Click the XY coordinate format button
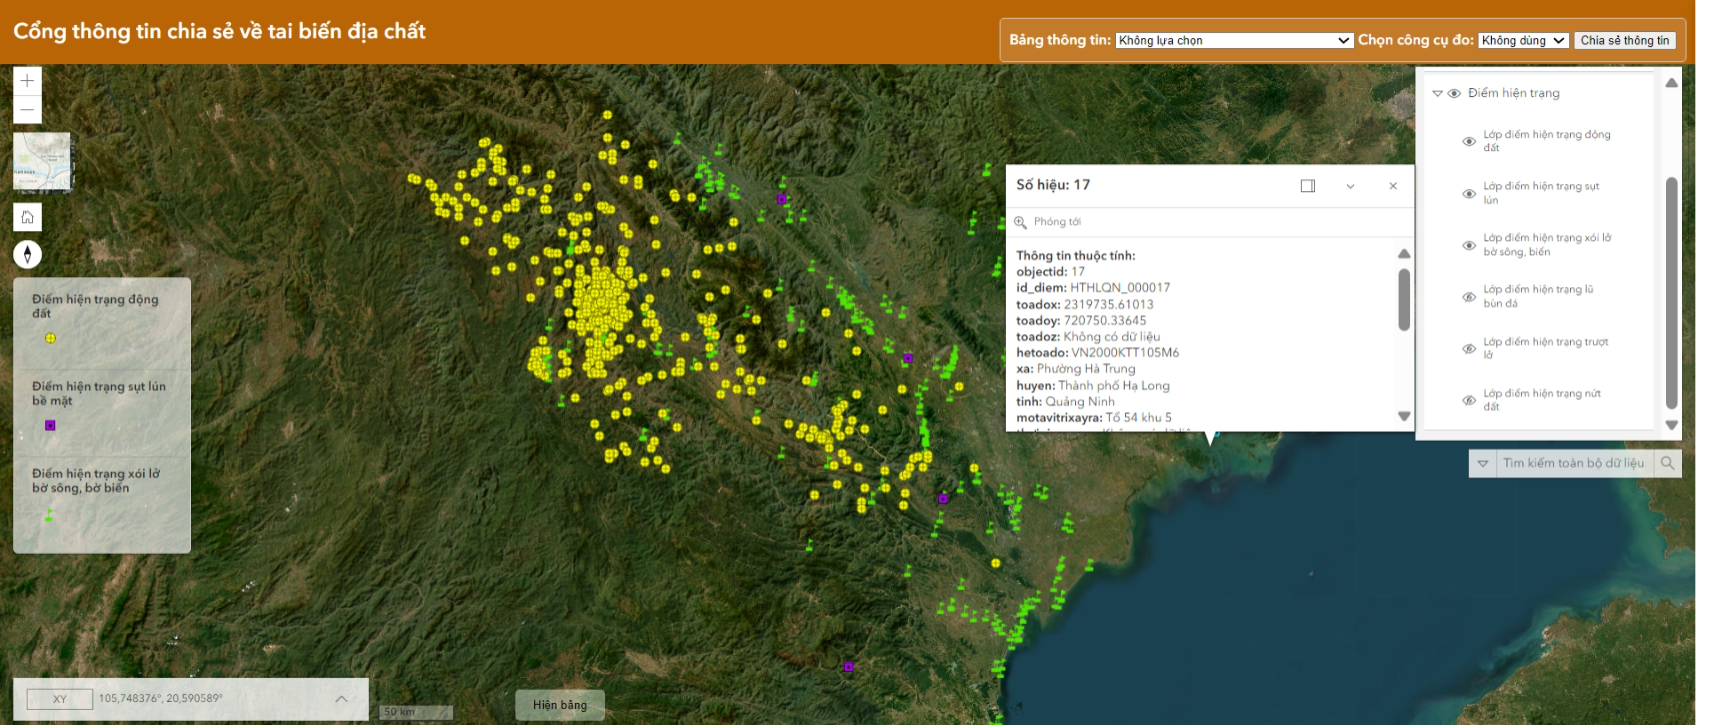 (60, 699)
